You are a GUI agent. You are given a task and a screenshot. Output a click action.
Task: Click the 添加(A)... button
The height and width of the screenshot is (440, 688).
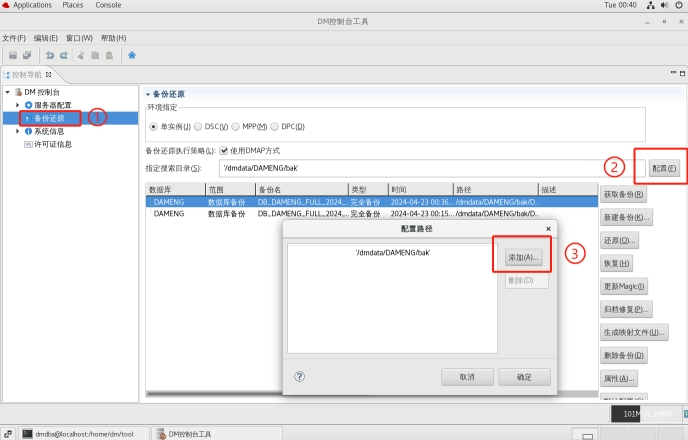coord(522,257)
